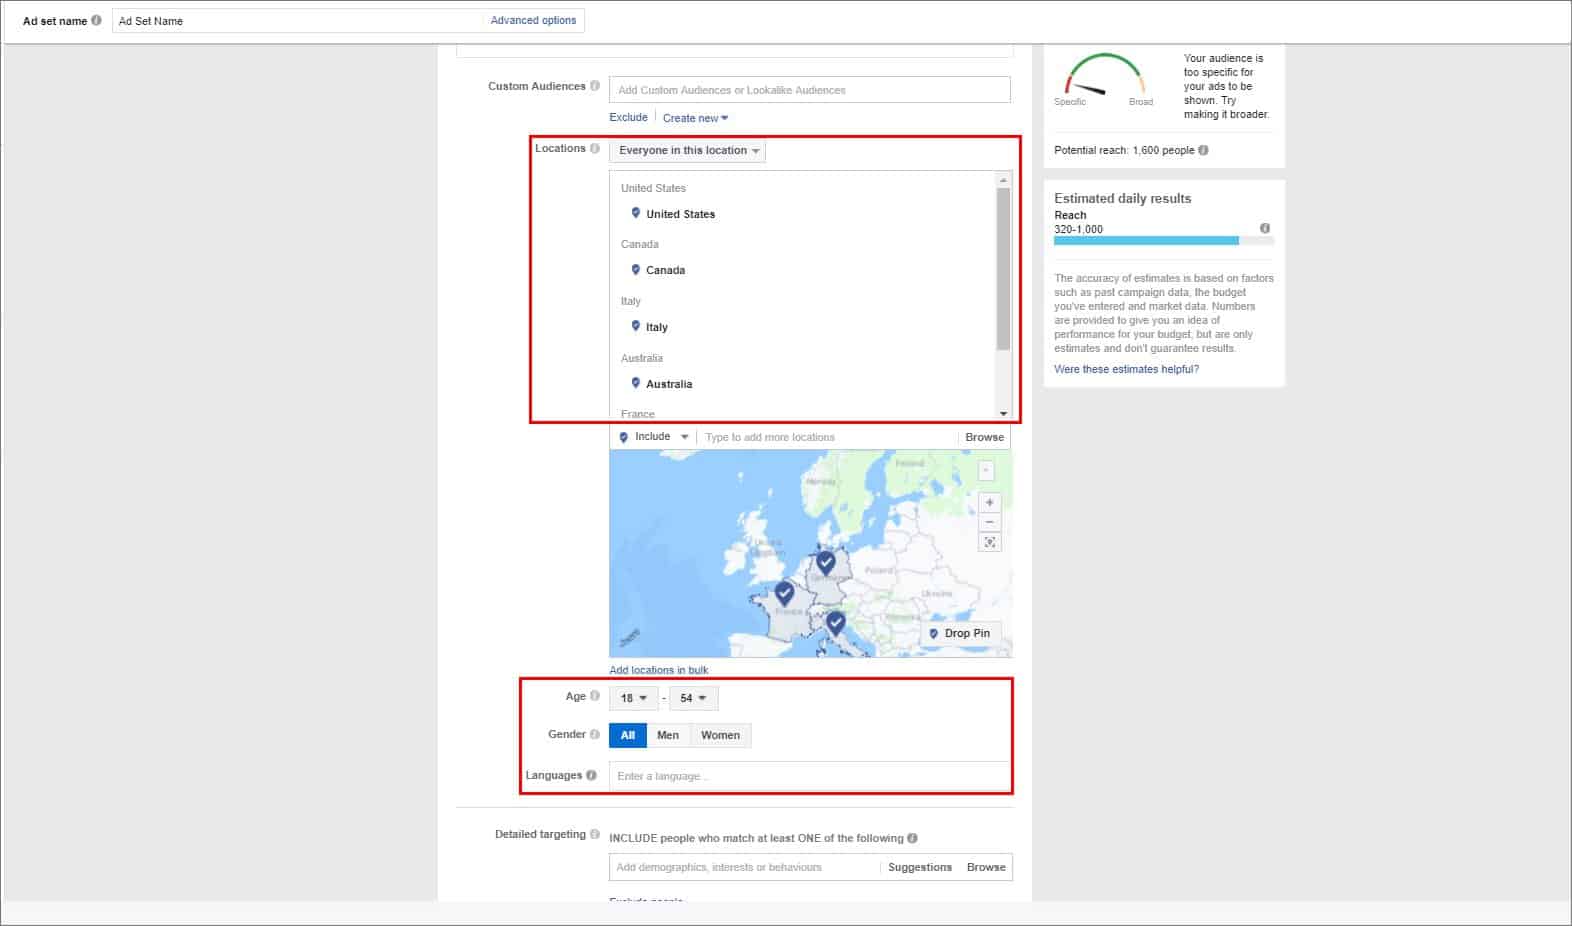The height and width of the screenshot is (926, 1572).
Task: Select Australia in the locations list
Action: [668, 384]
